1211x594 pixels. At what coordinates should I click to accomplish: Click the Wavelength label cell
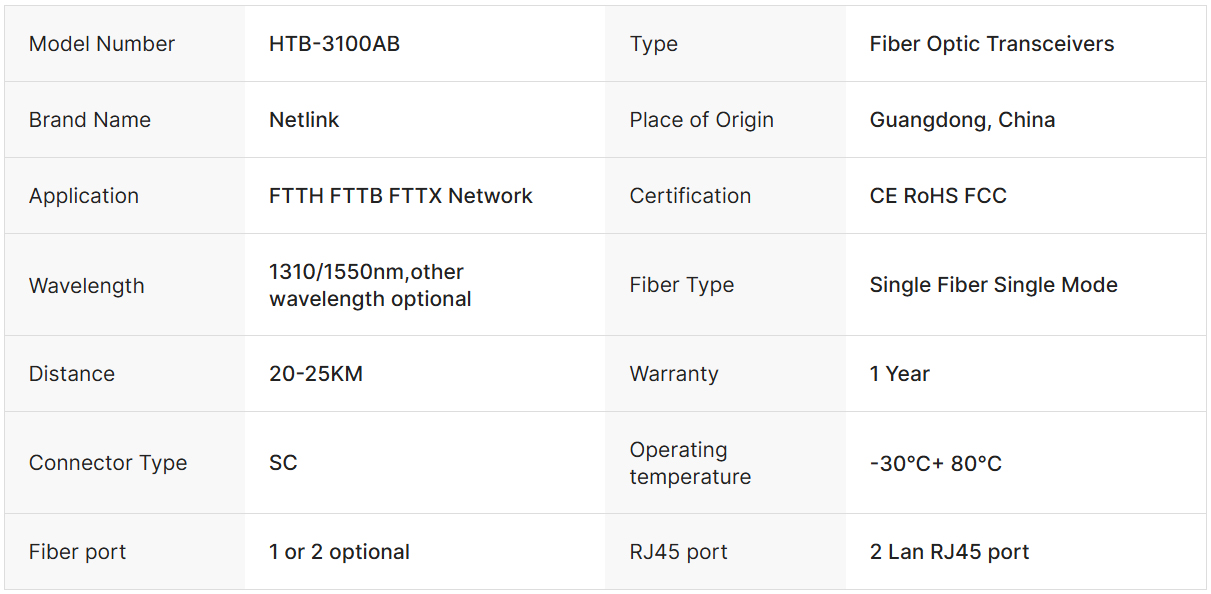pos(87,286)
